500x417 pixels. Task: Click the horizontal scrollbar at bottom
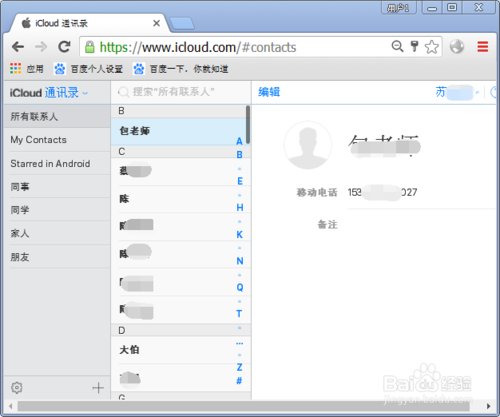(243, 406)
